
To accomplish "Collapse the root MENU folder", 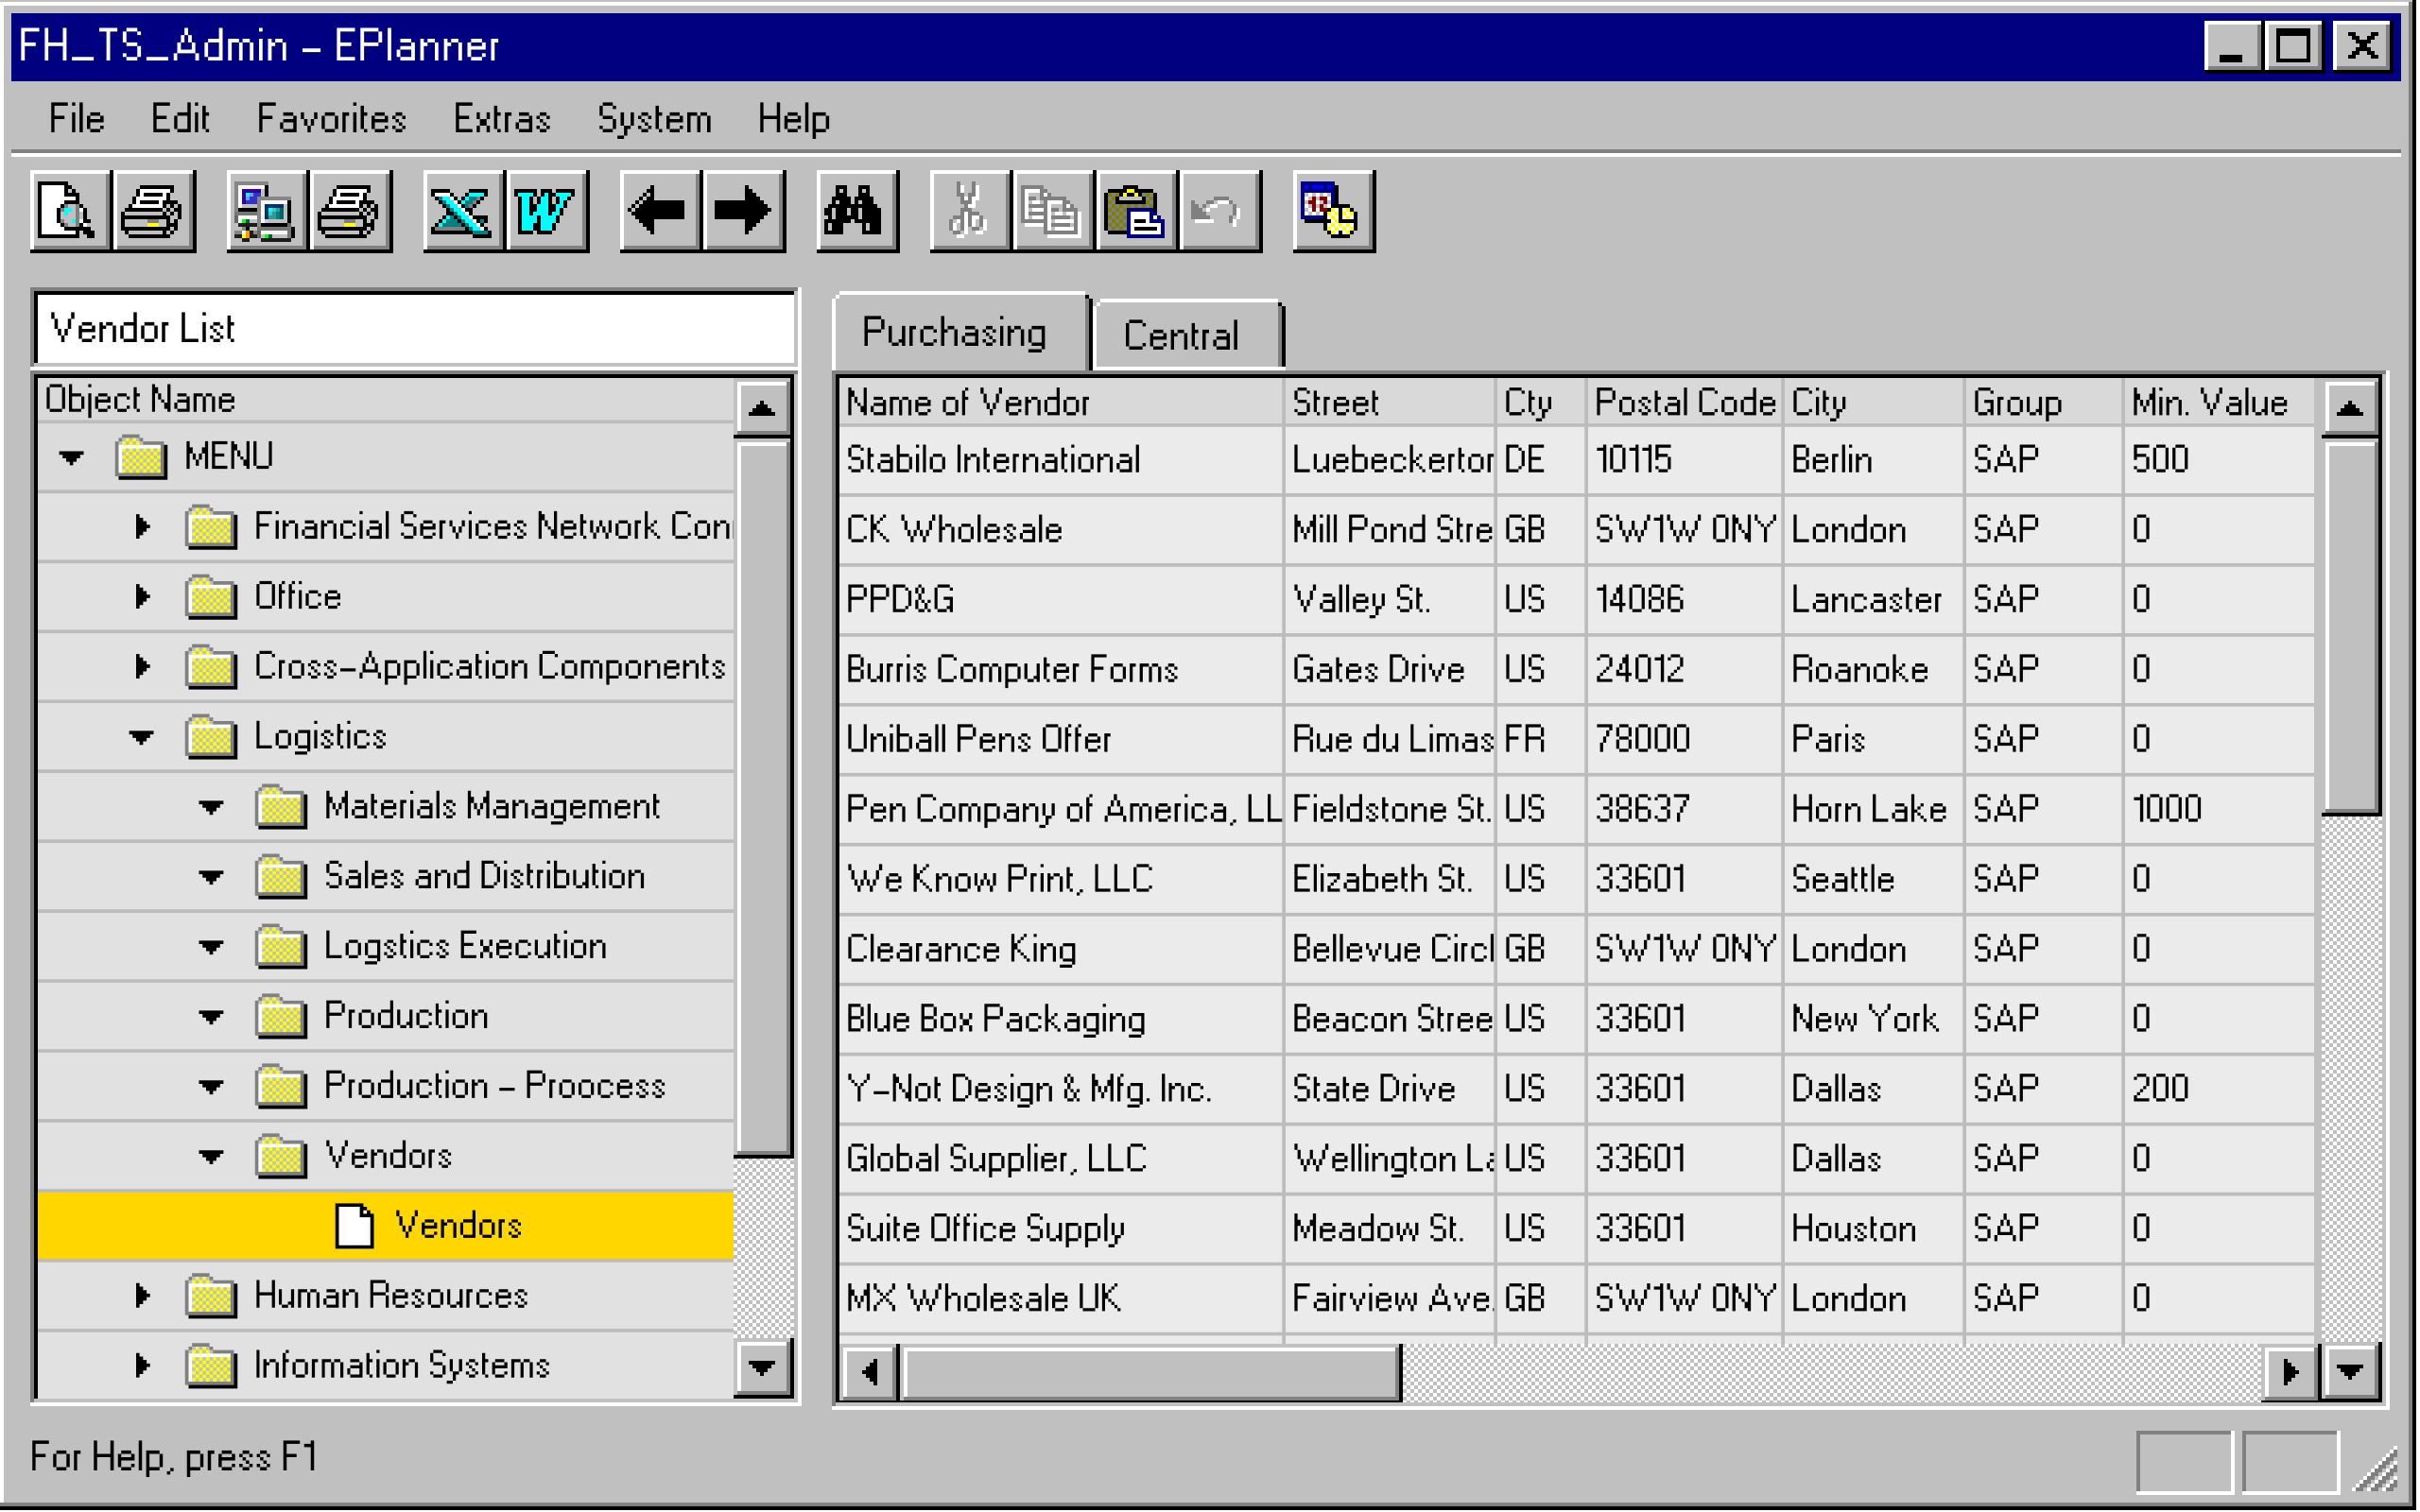I will [71, 458].
